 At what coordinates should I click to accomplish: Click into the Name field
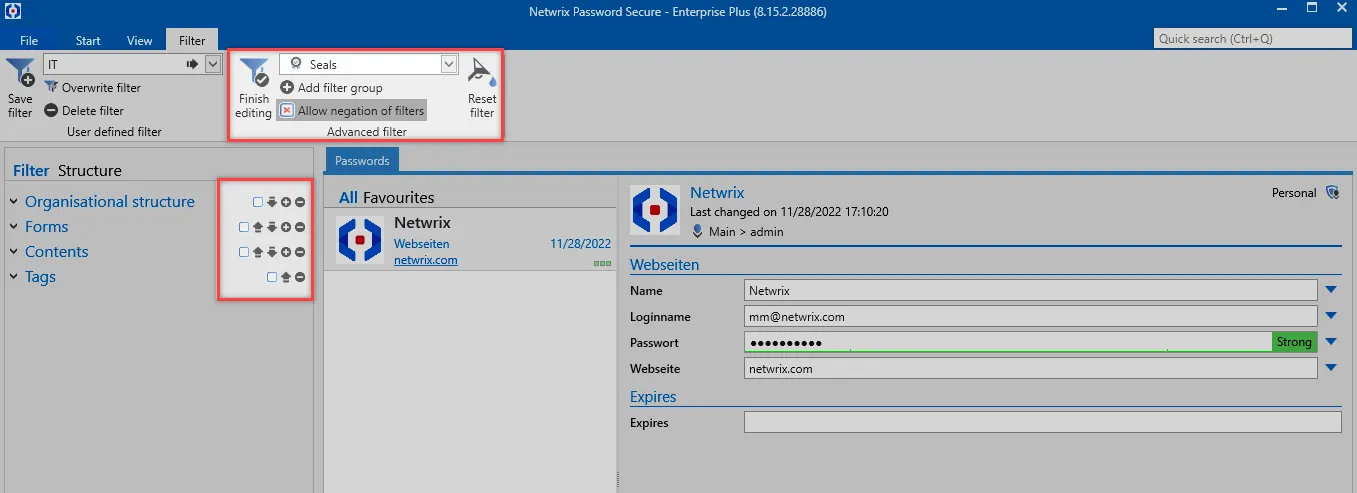point(1031,290)
